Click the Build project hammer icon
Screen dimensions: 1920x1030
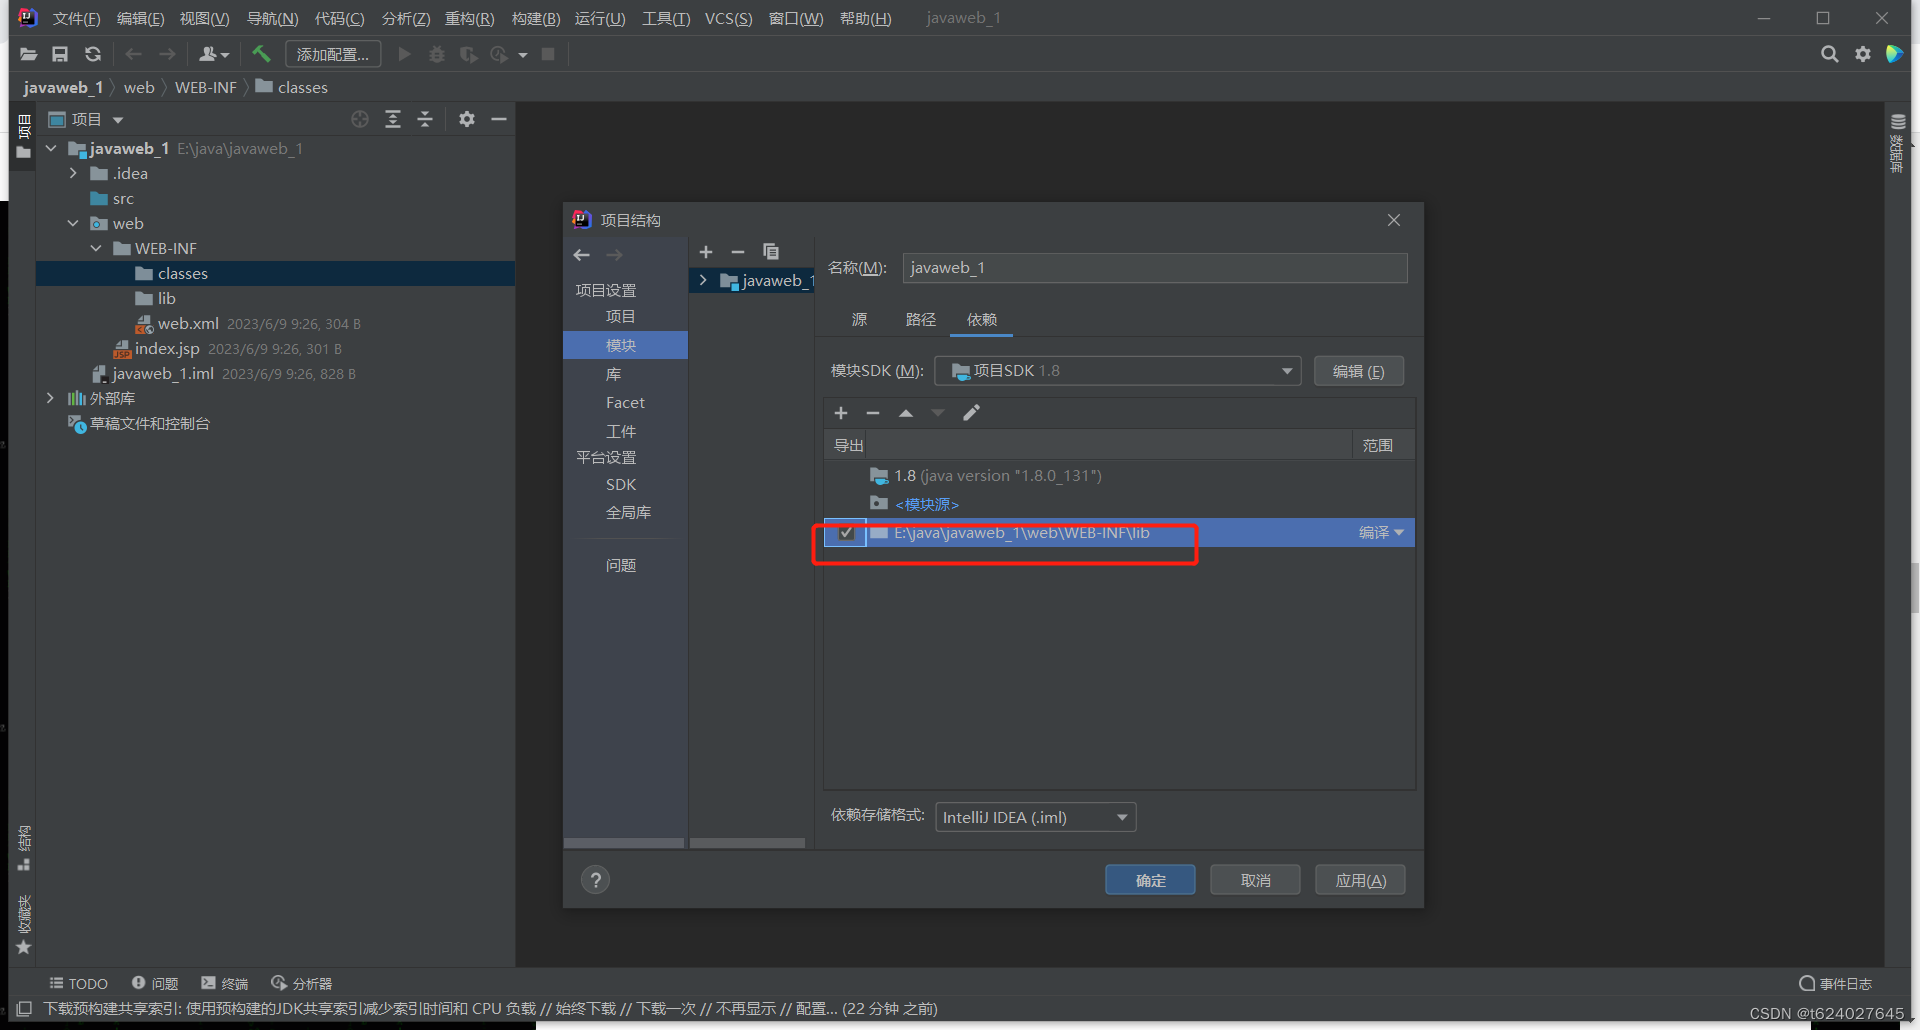(x=261, y=54)
